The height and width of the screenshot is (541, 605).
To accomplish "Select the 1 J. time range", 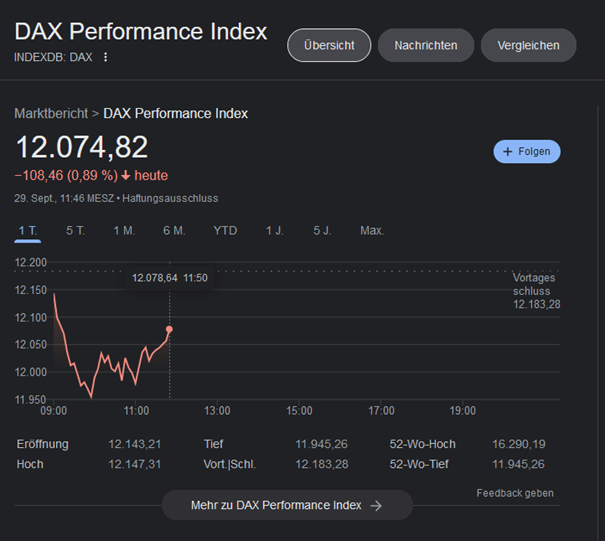I will tap(274, 231).
